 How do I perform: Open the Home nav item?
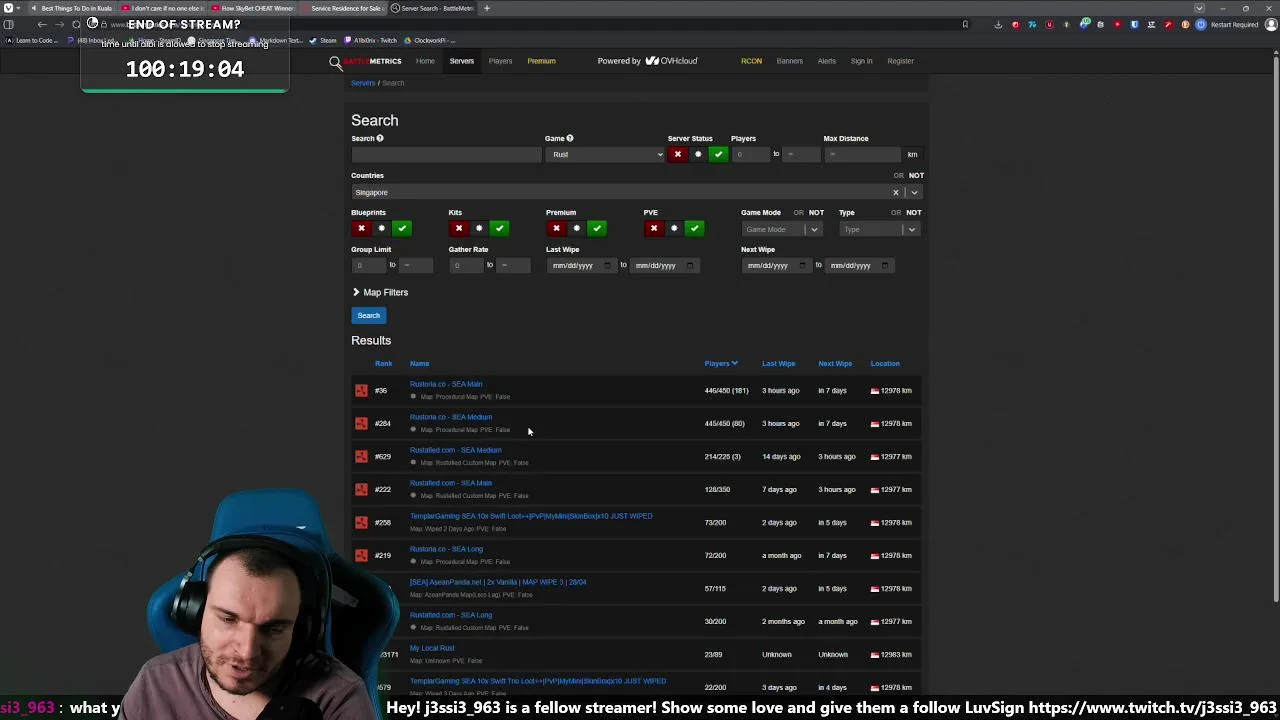[x=425, y=61]
